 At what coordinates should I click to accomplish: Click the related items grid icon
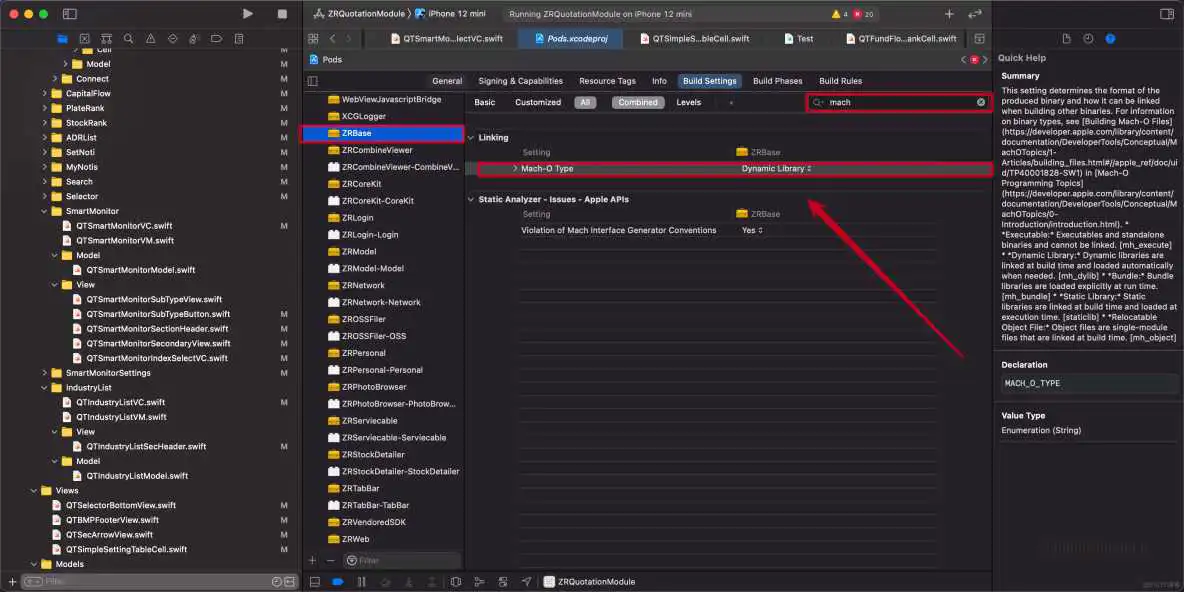(313, 39)
